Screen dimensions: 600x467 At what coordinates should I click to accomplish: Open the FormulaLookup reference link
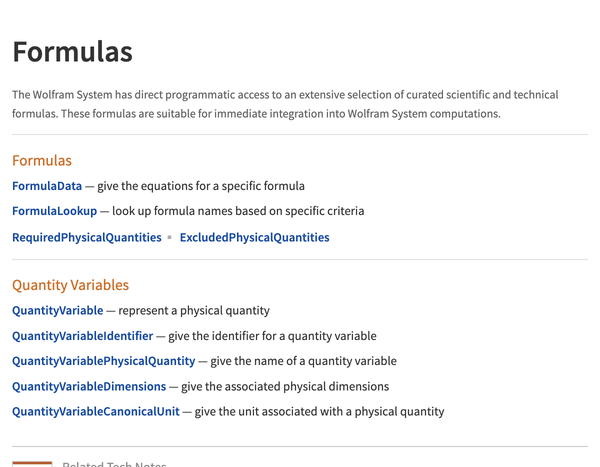(x=55, y=211)
